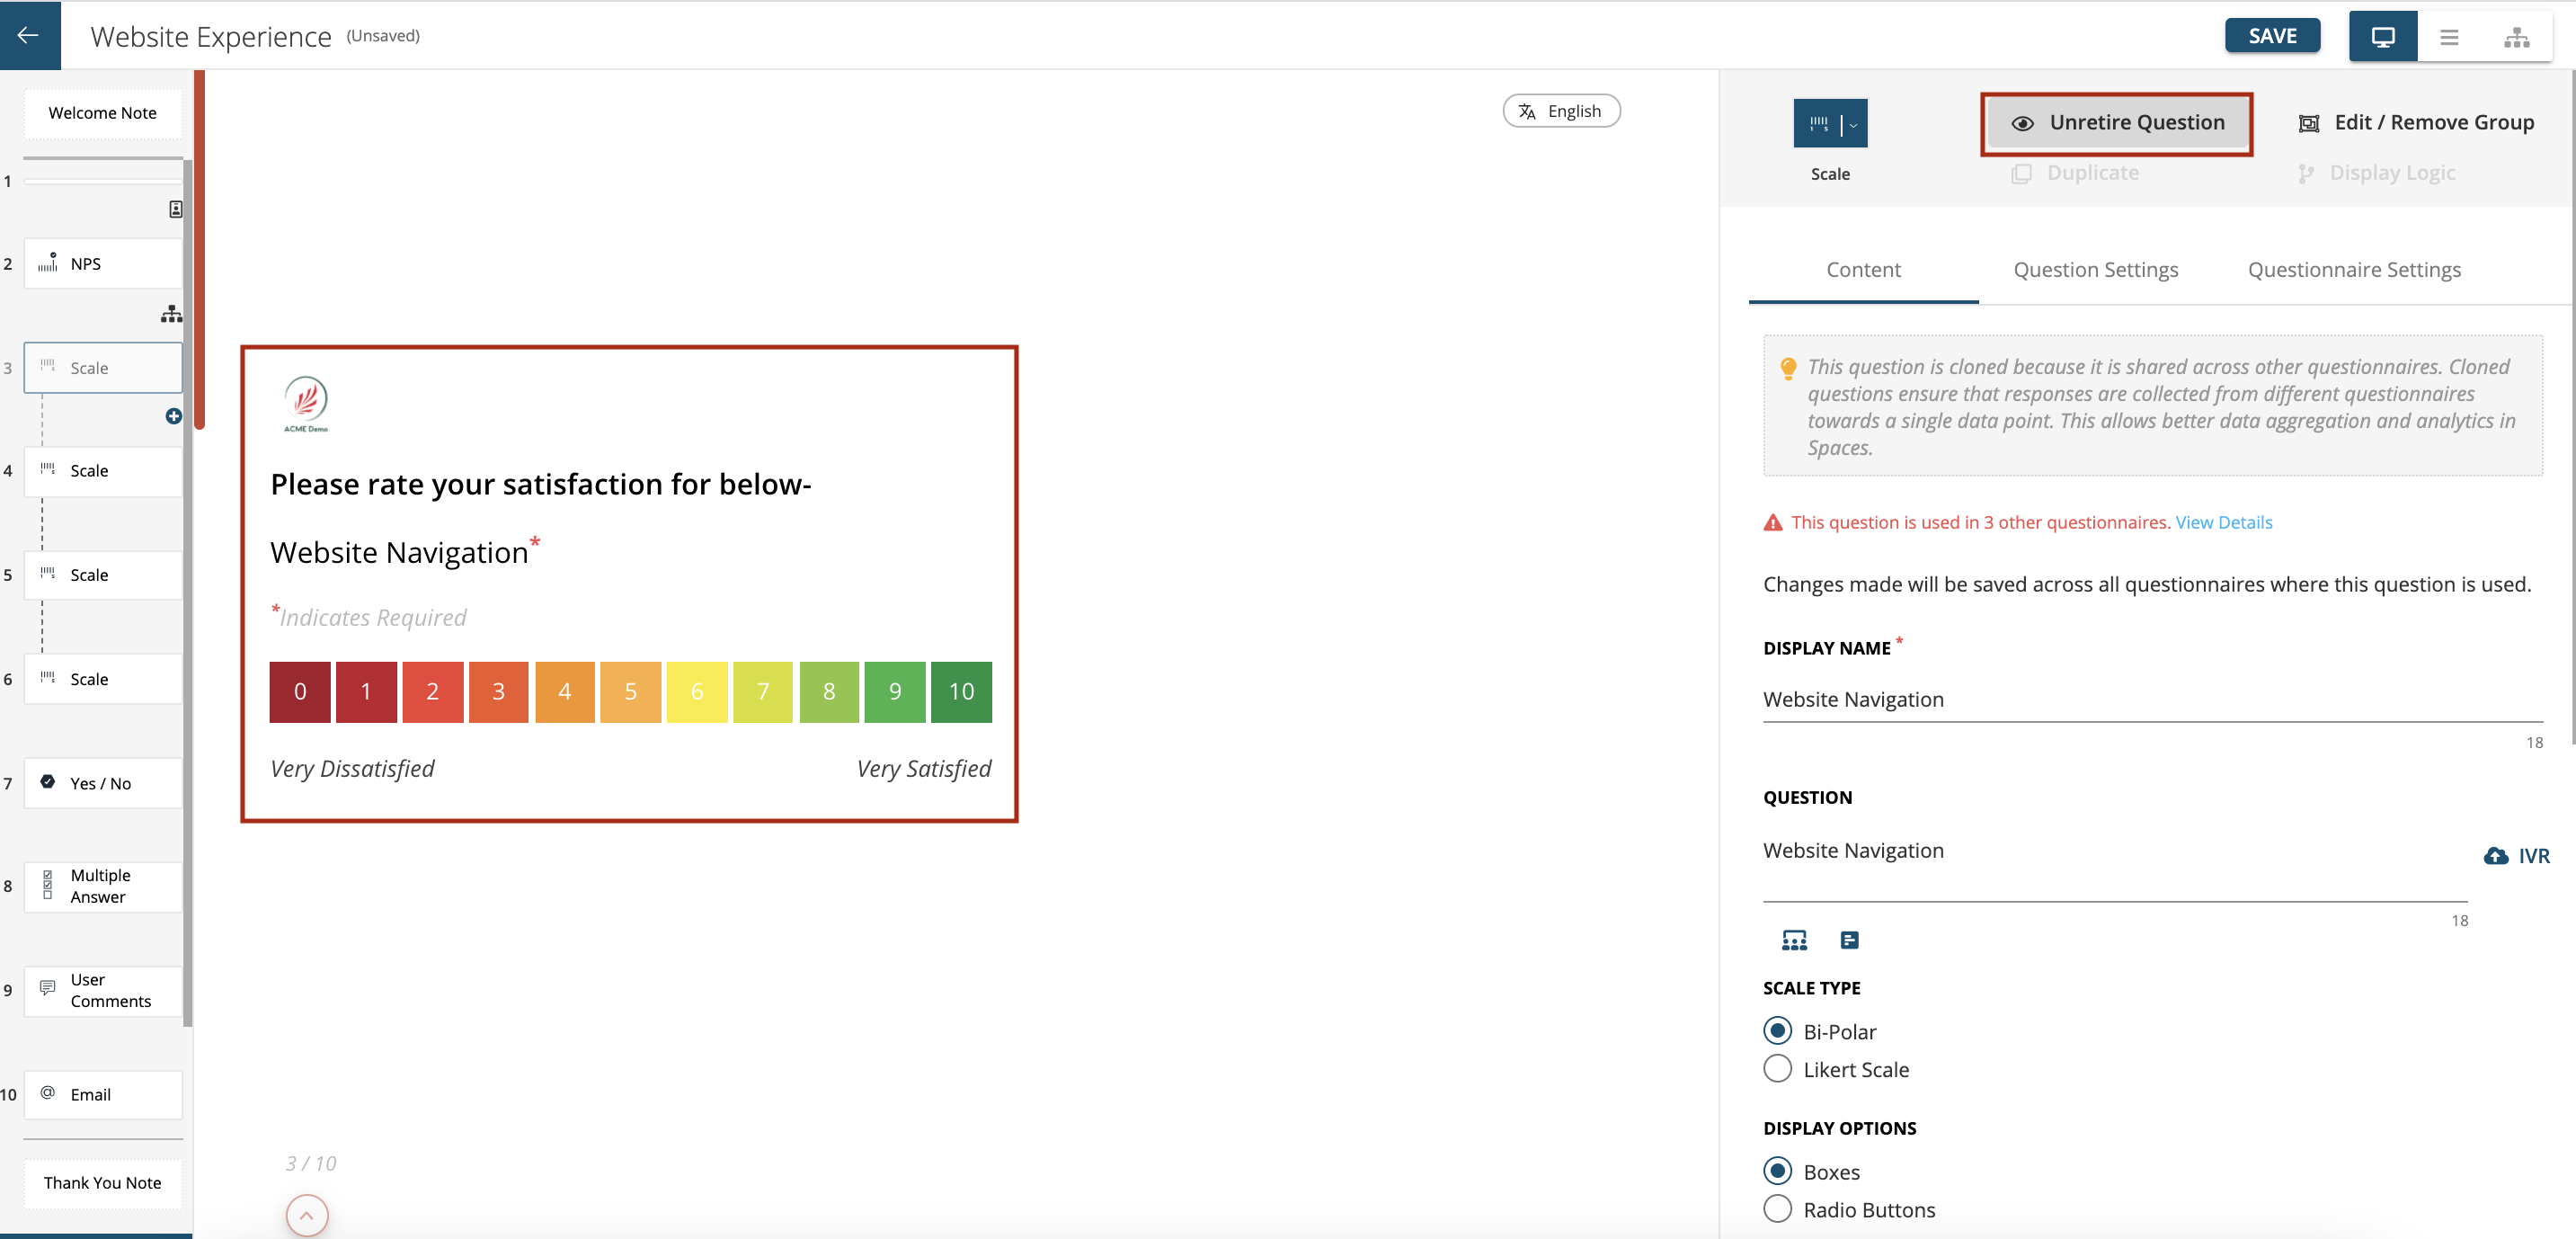Select the Multiple Answer question
This screenshot has width=2576, height=1239.
click(103, 887)
